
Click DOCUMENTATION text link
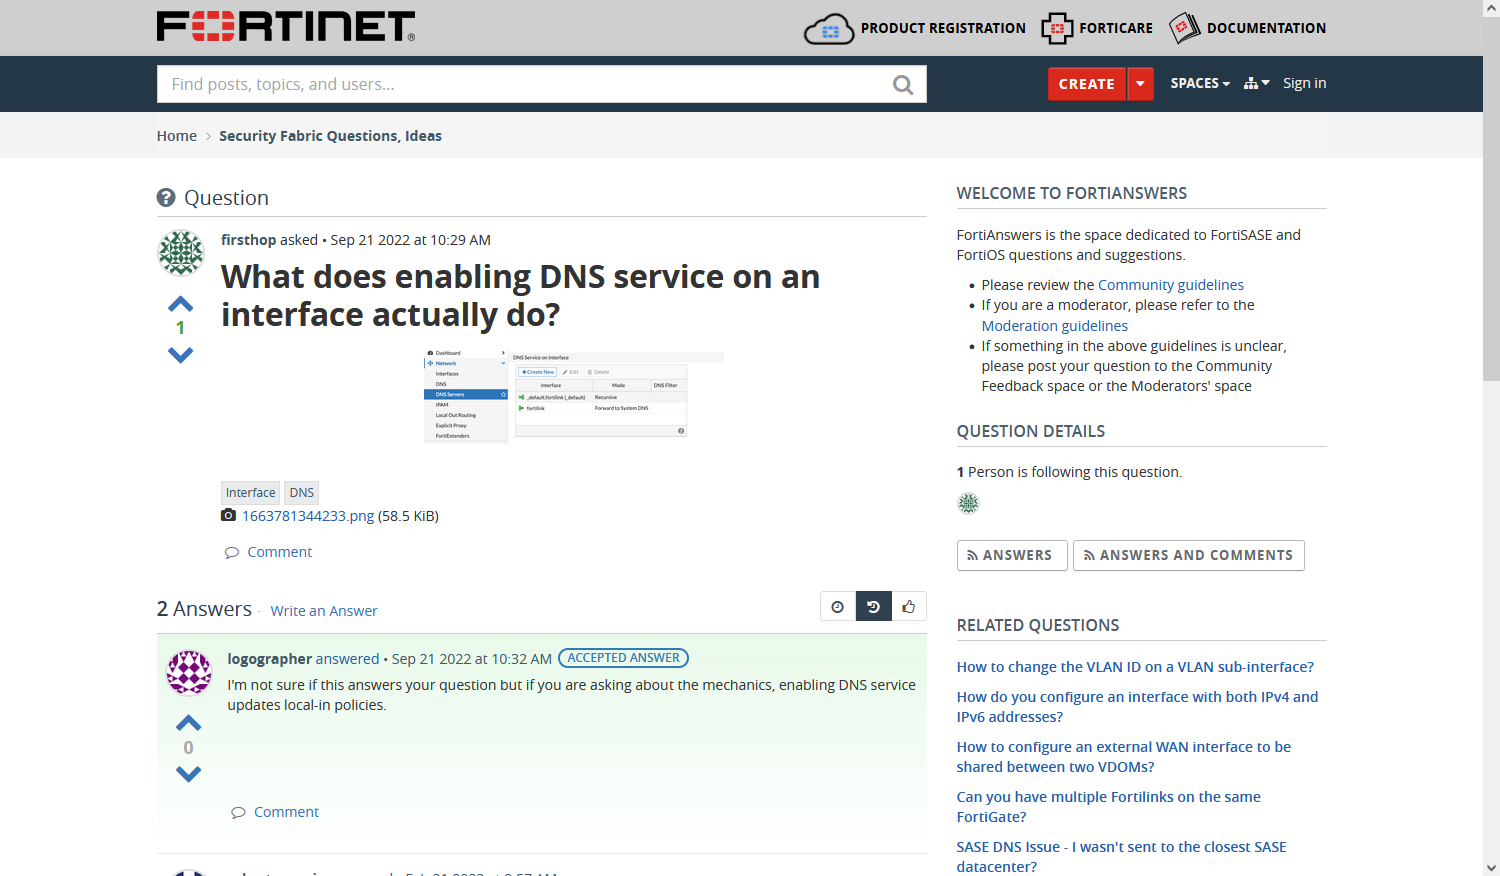pos(1266,28)
